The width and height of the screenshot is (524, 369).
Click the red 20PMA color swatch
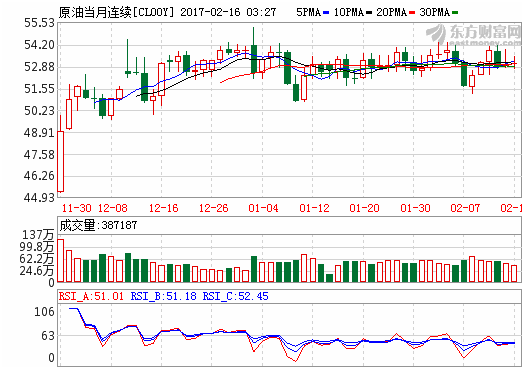pos(412,13)
